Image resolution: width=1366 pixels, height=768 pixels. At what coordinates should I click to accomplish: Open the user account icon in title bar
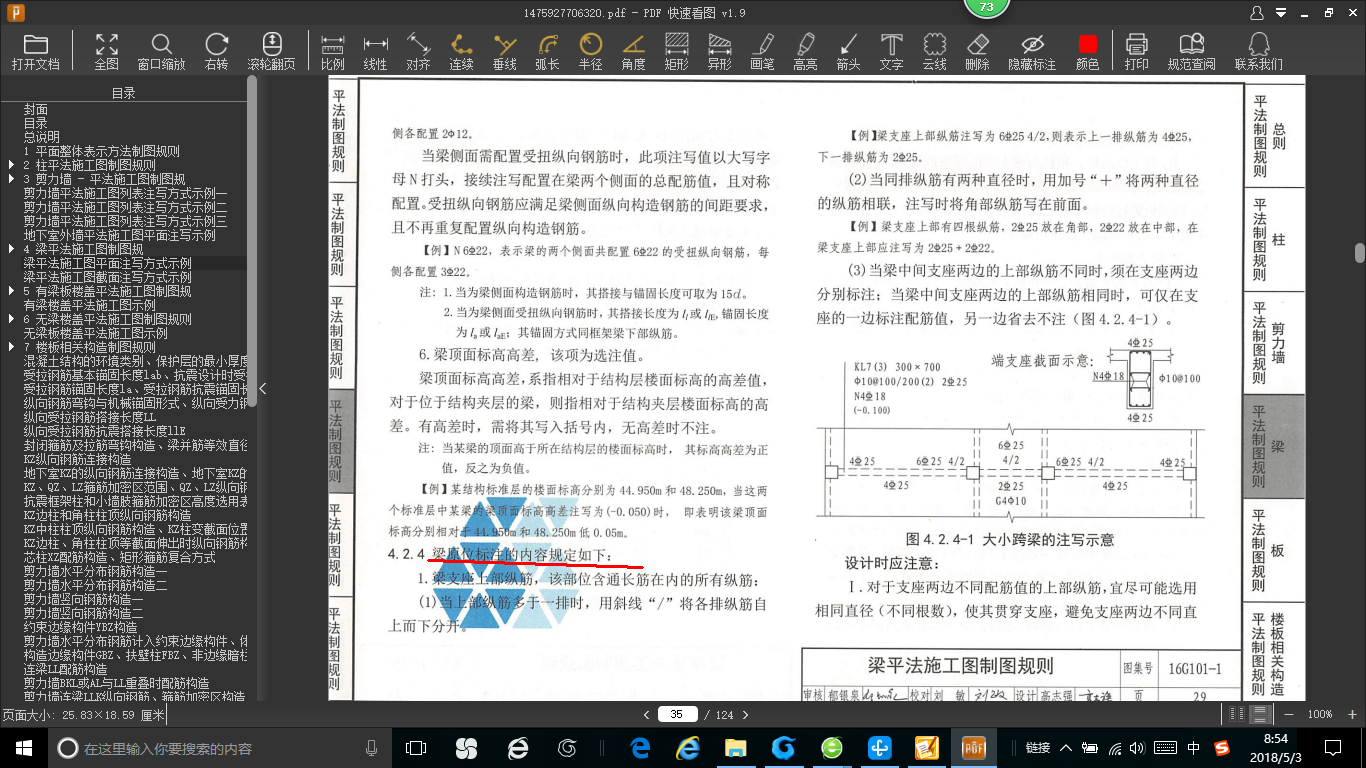click(x=1258, y=13)
